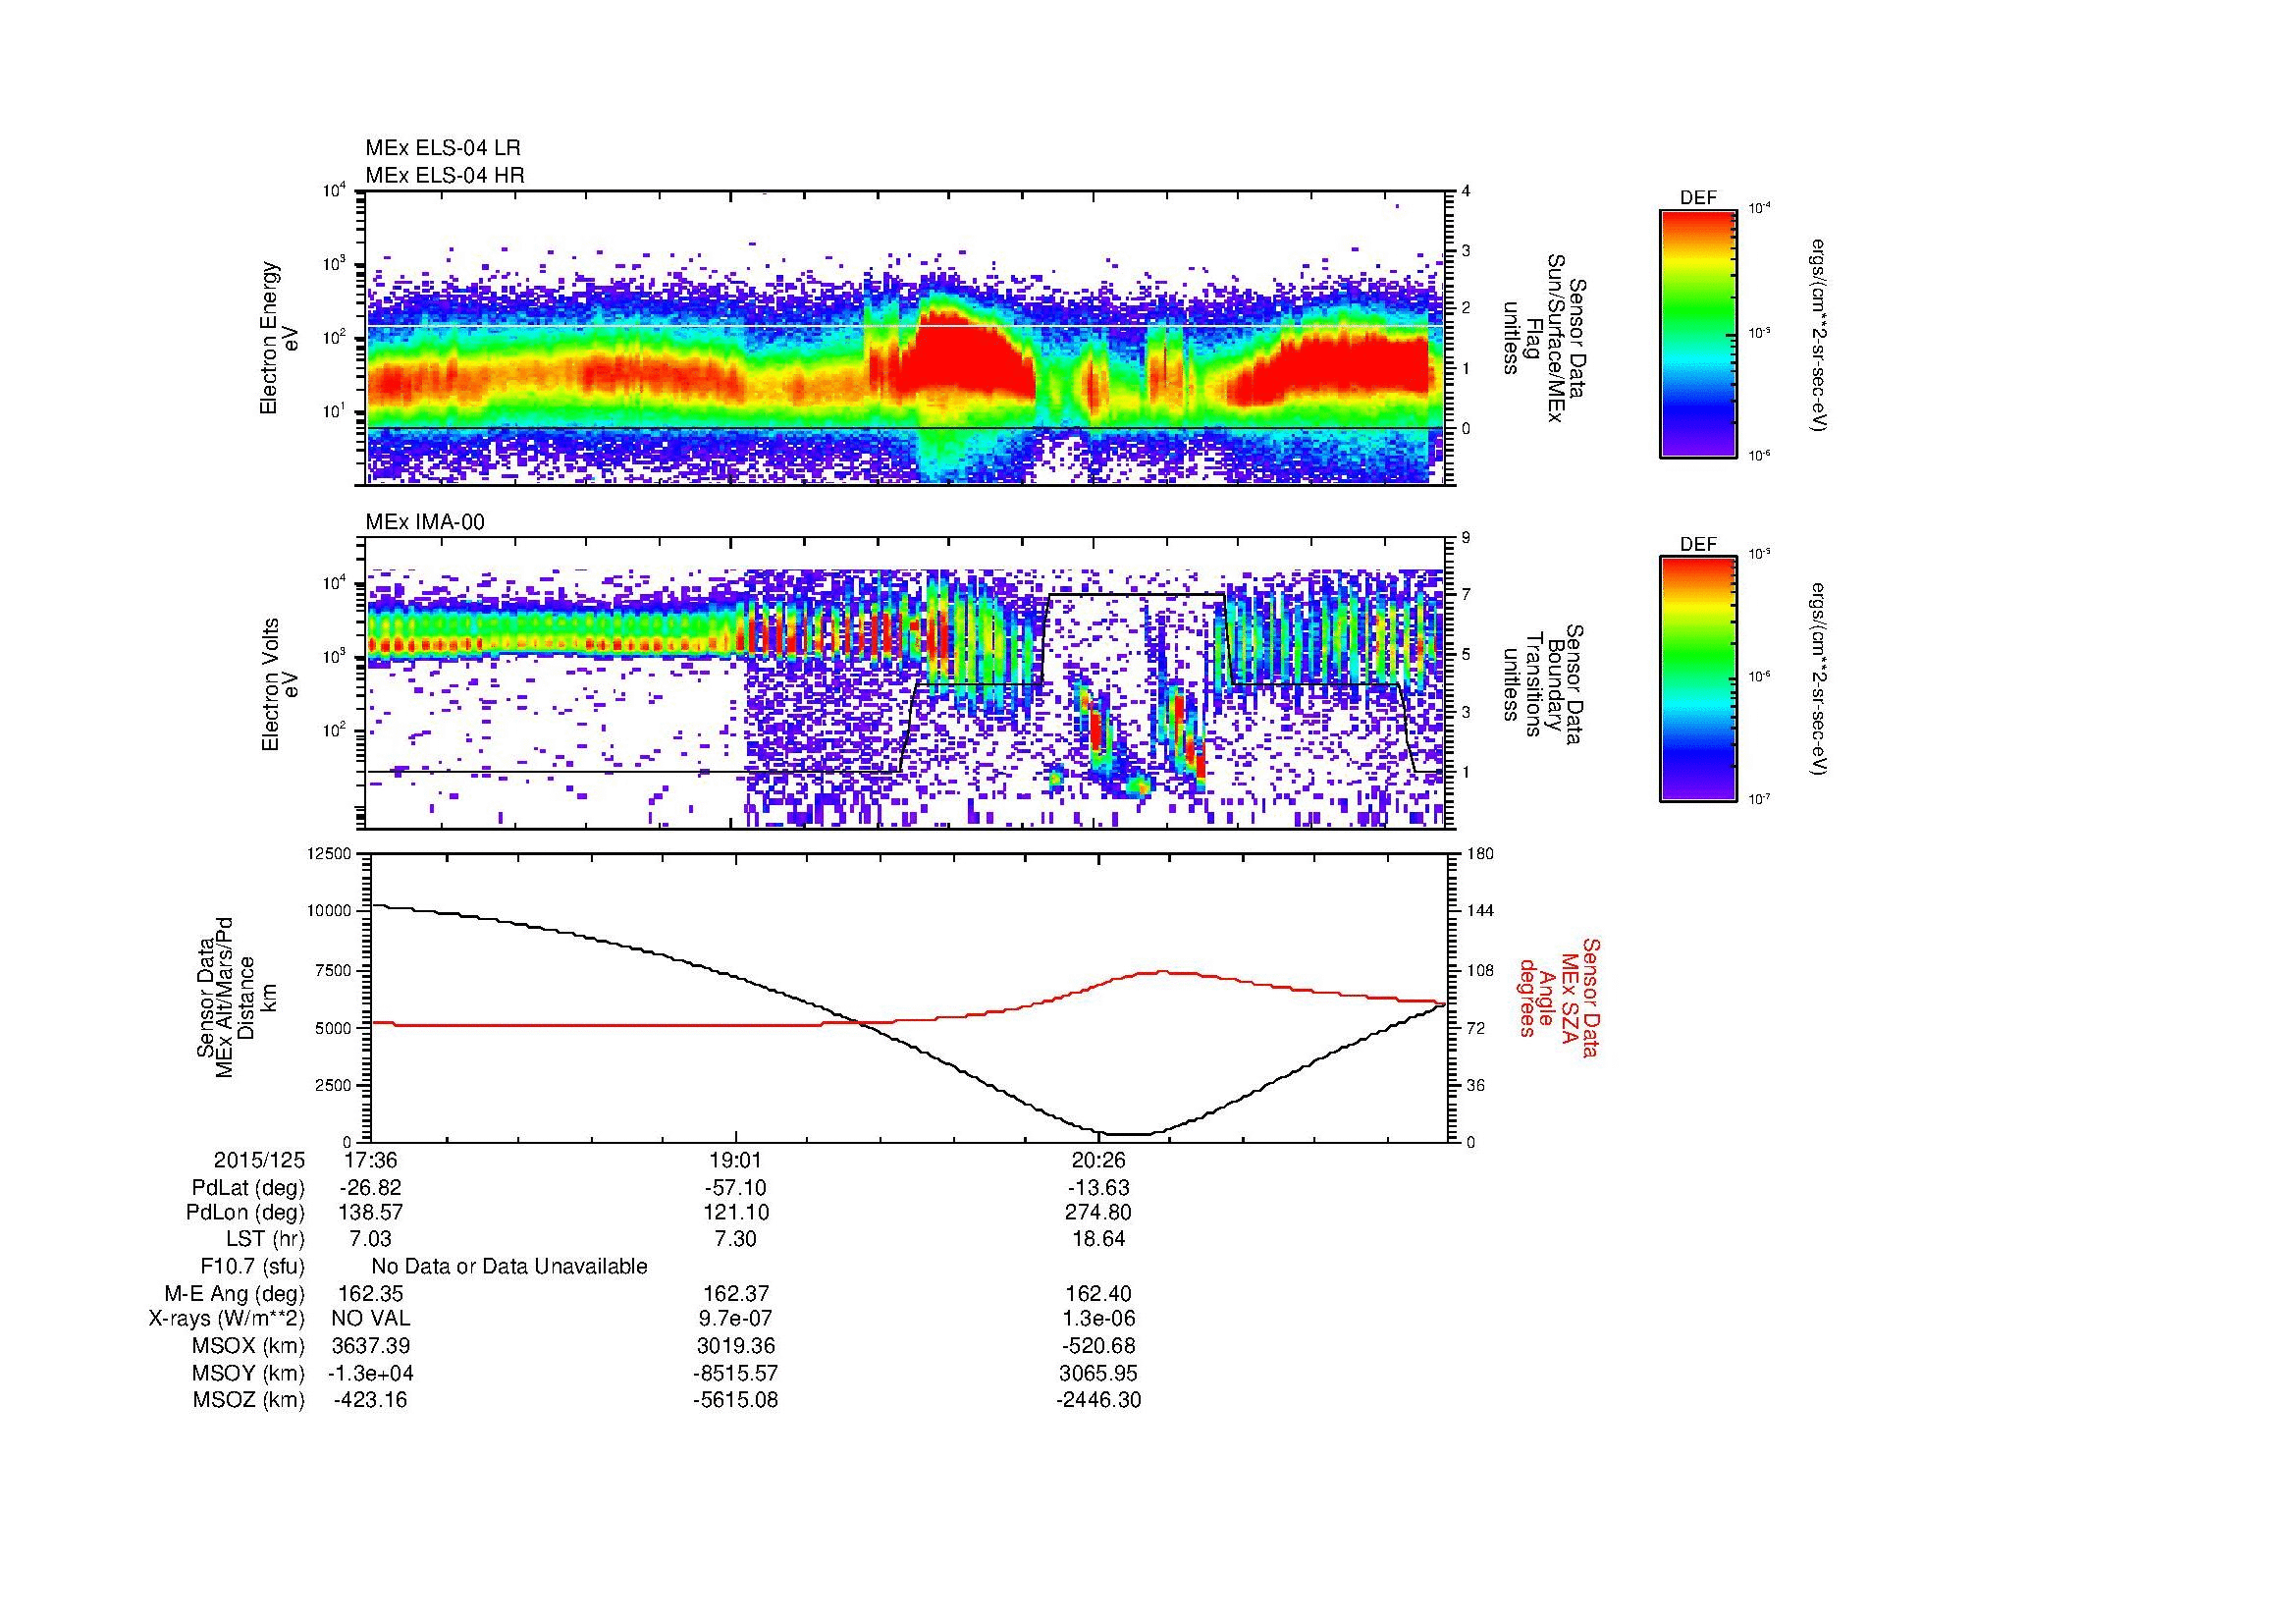Click LST value '7.03'
2296x1623 pixels.
(x=370, y=1239)
